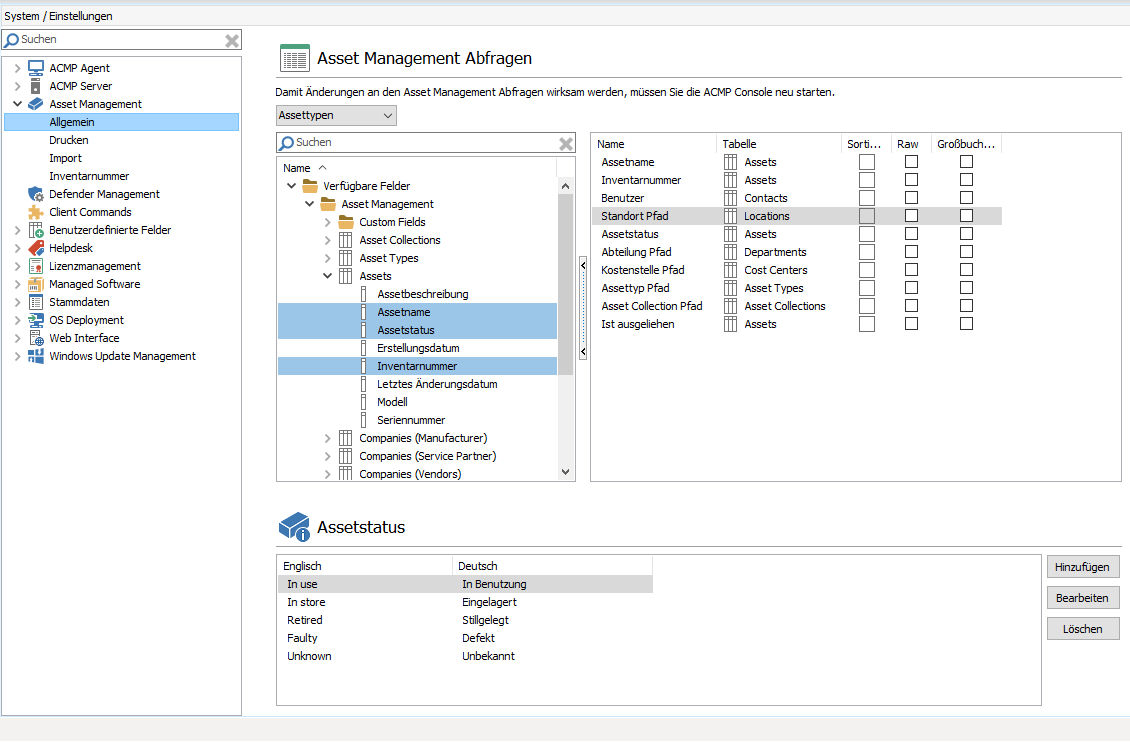Check Großbuchstaben for the Benutzer row
The image size is (1130, 742).
point(965,197)
